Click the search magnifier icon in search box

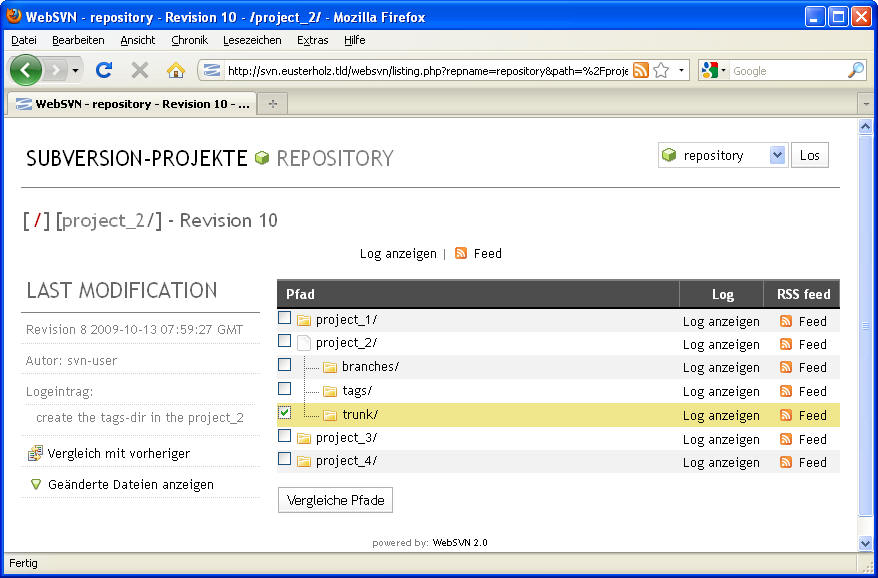[855, 70]
